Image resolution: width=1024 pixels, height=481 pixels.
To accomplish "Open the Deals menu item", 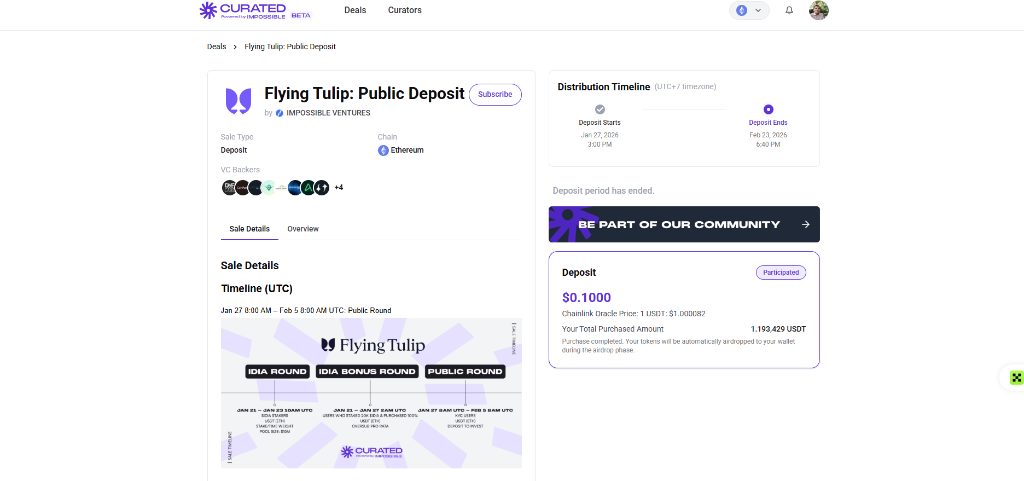I will point(355,10).
